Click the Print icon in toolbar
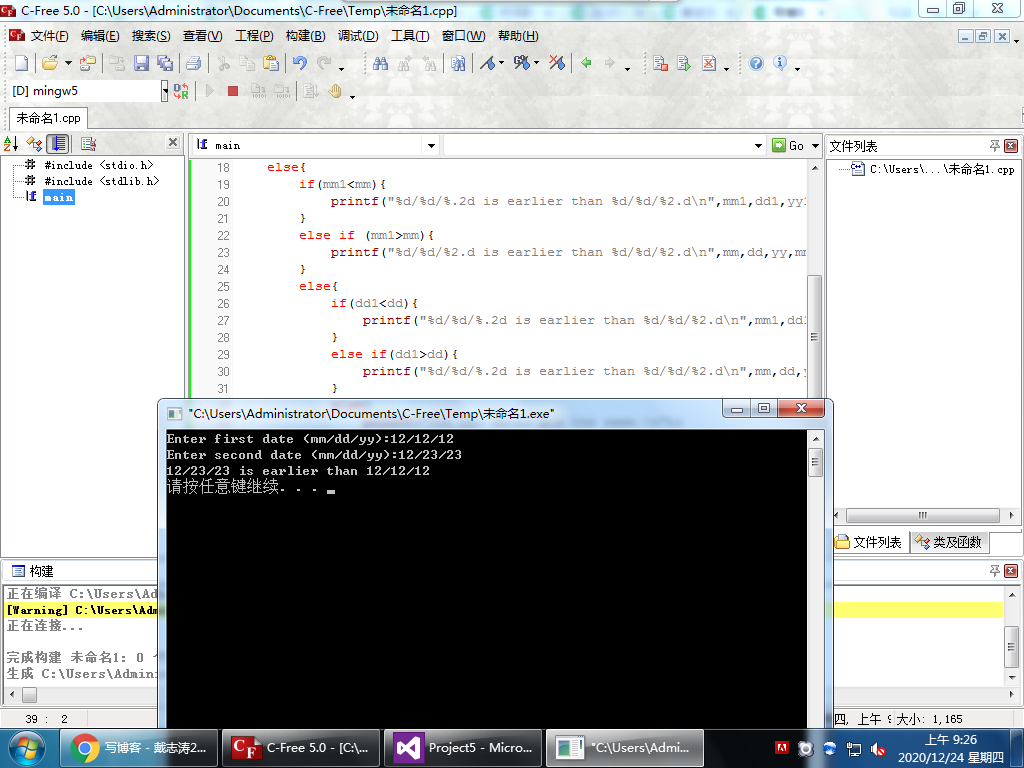Image resolution: width=1024 pixels, height=768 pixels. tap(193, 63)
